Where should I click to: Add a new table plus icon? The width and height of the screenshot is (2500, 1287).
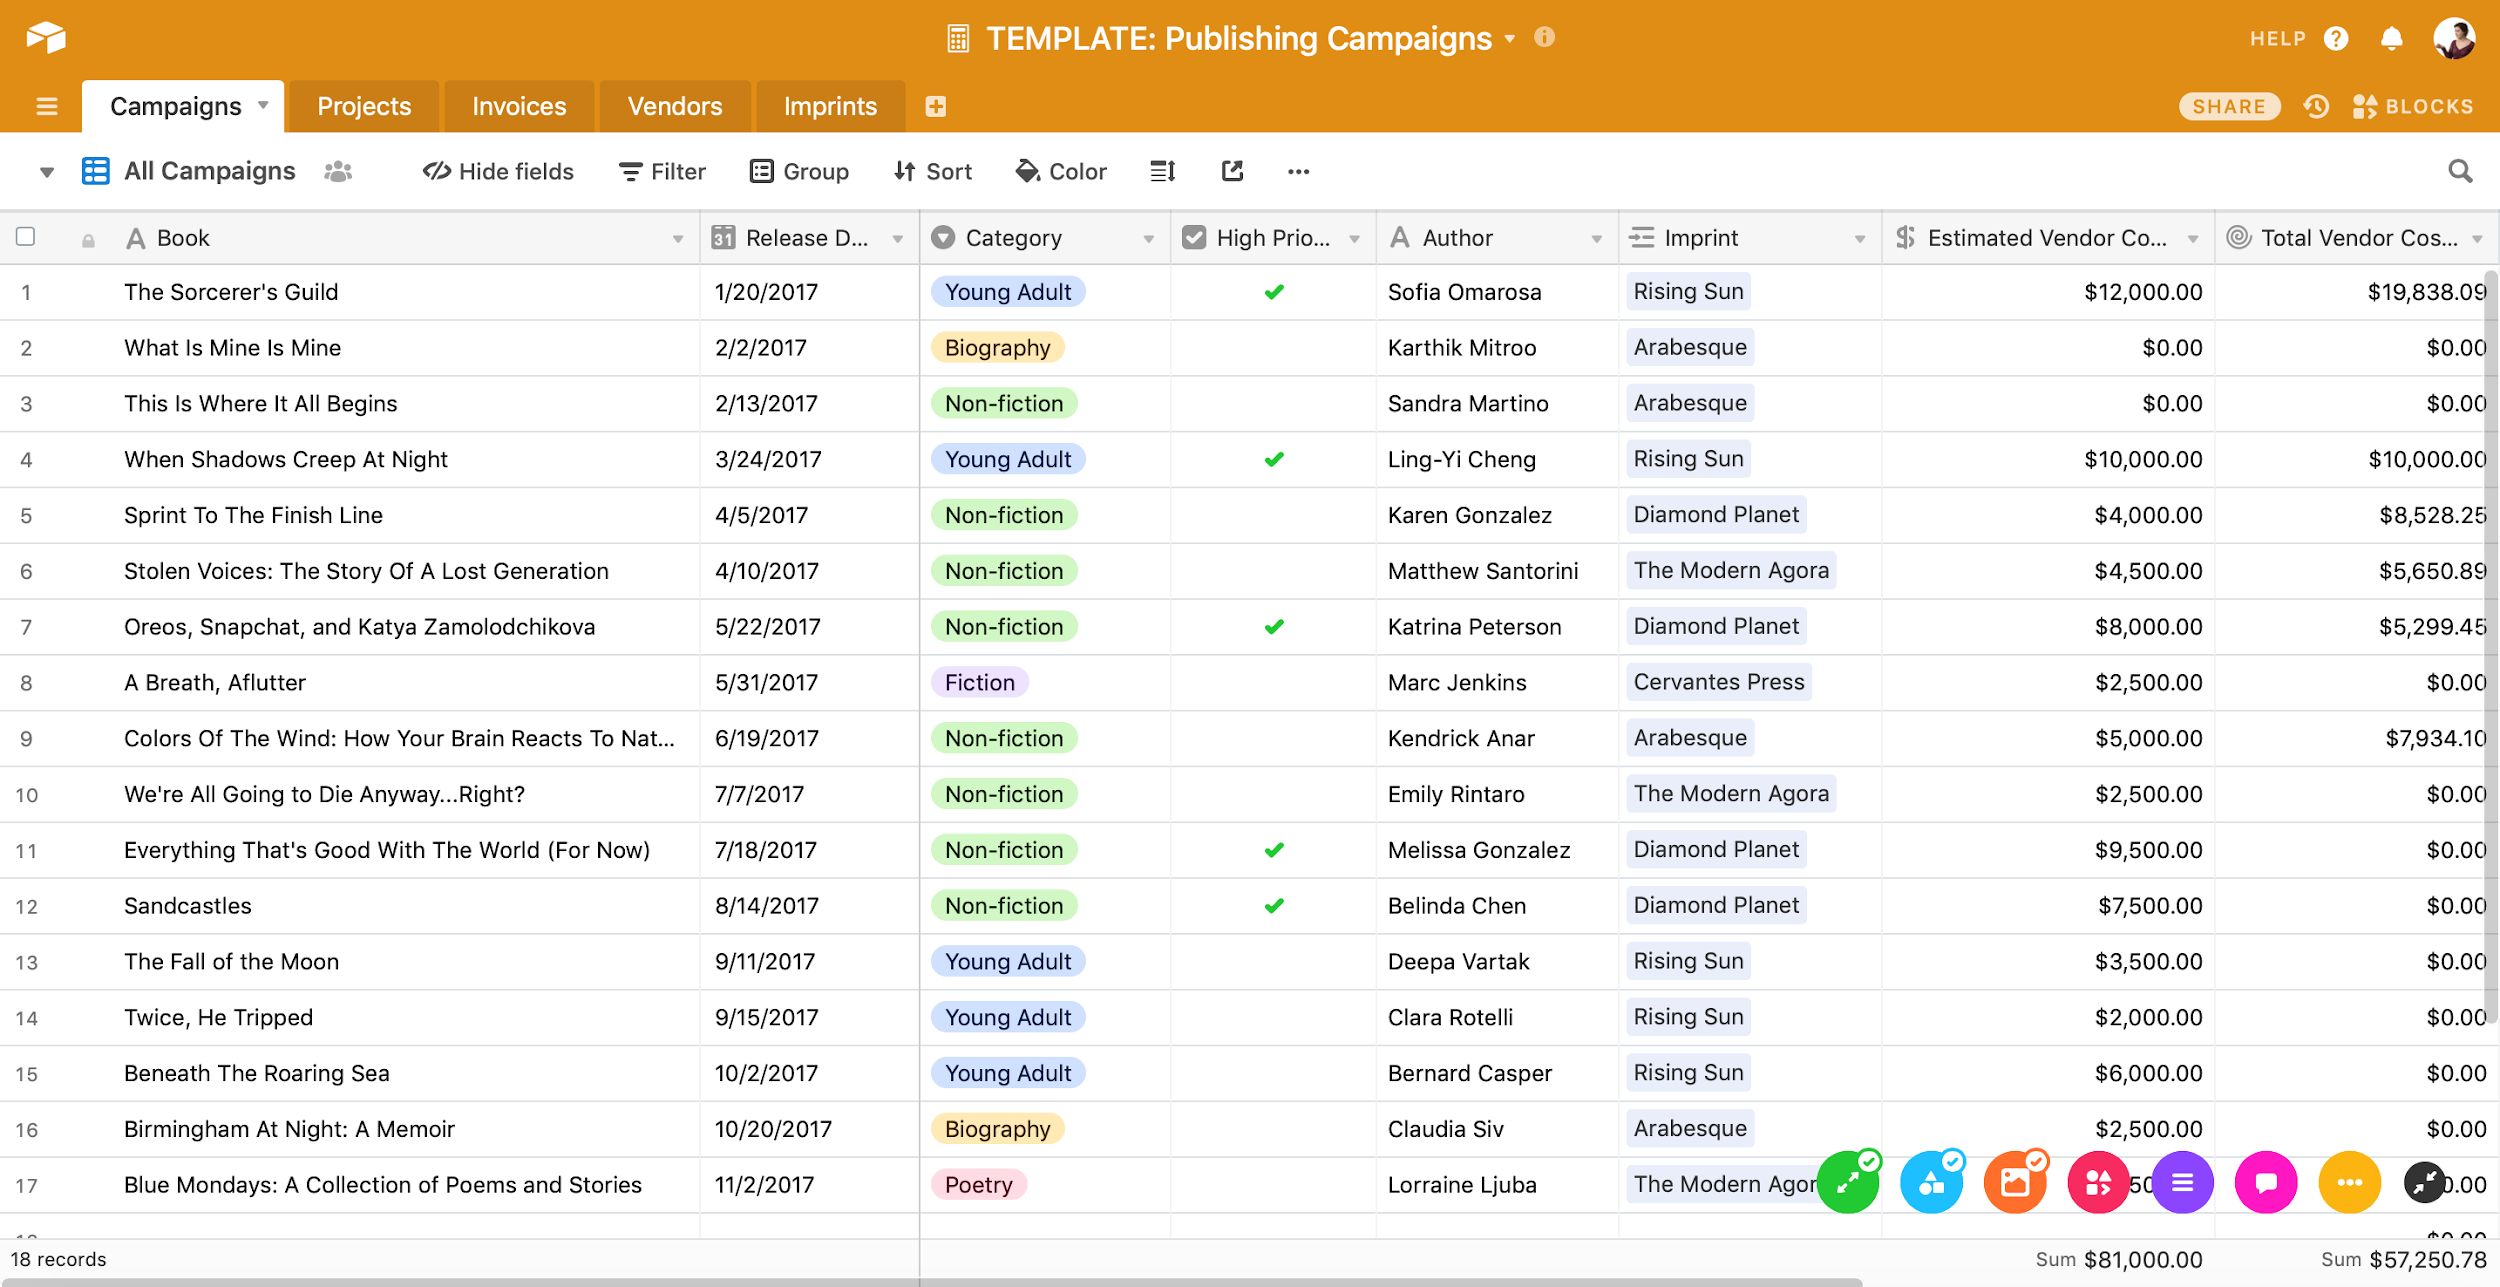point(935,107)
